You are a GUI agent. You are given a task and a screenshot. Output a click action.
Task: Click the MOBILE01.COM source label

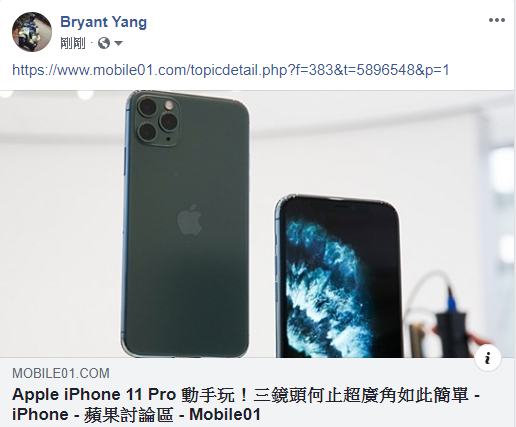pyautogui.click(x=61, y=373)
